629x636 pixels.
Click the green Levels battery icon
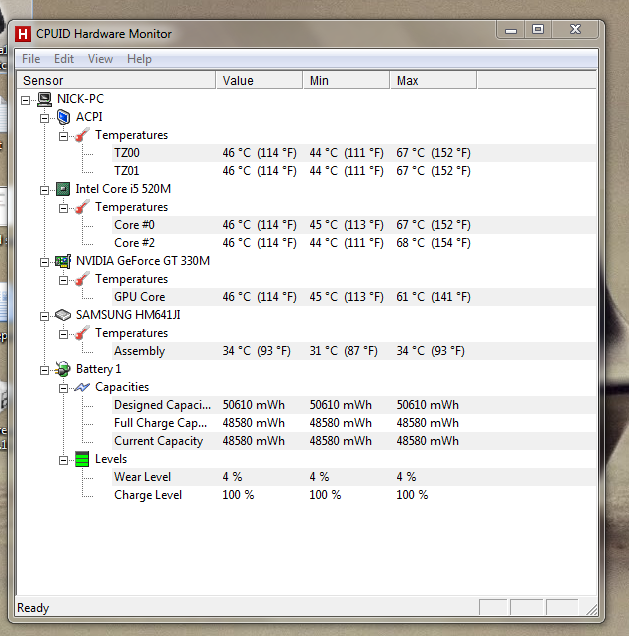click(x=82, y=459)
